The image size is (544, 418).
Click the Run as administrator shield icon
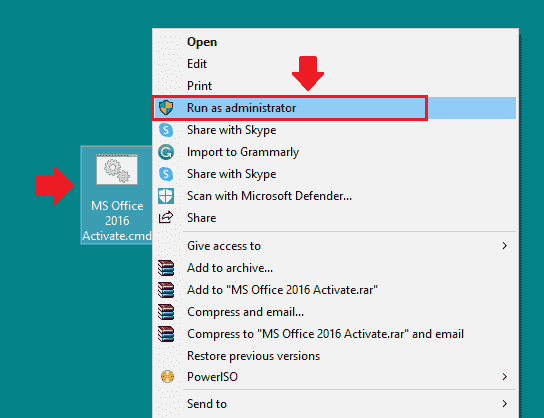tap(166, 108)
